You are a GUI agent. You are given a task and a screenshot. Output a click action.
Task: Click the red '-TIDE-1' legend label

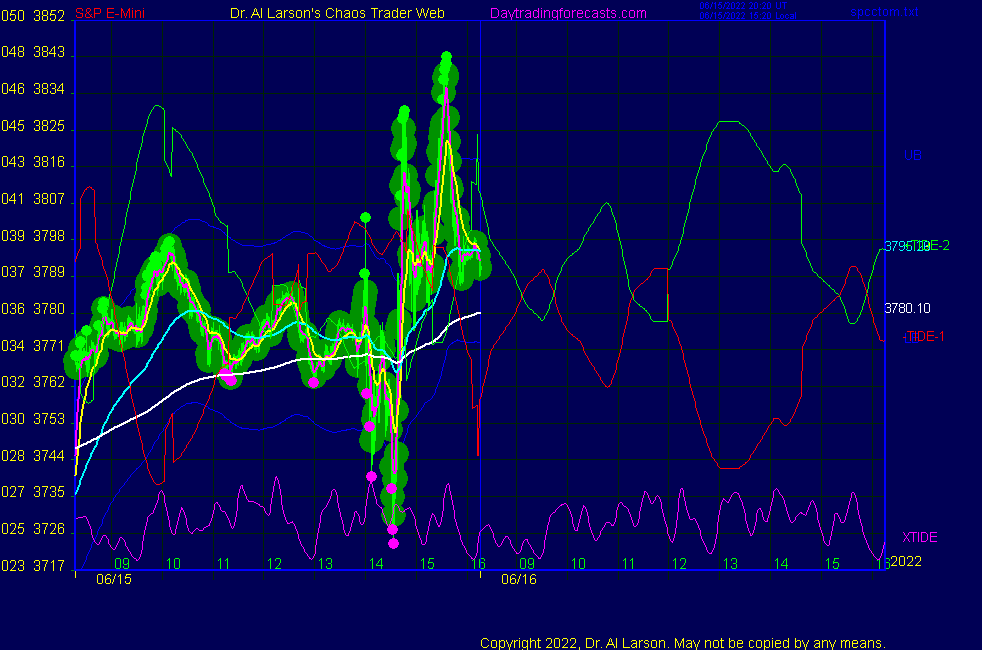pyautogui.click(x=923, y=336)
